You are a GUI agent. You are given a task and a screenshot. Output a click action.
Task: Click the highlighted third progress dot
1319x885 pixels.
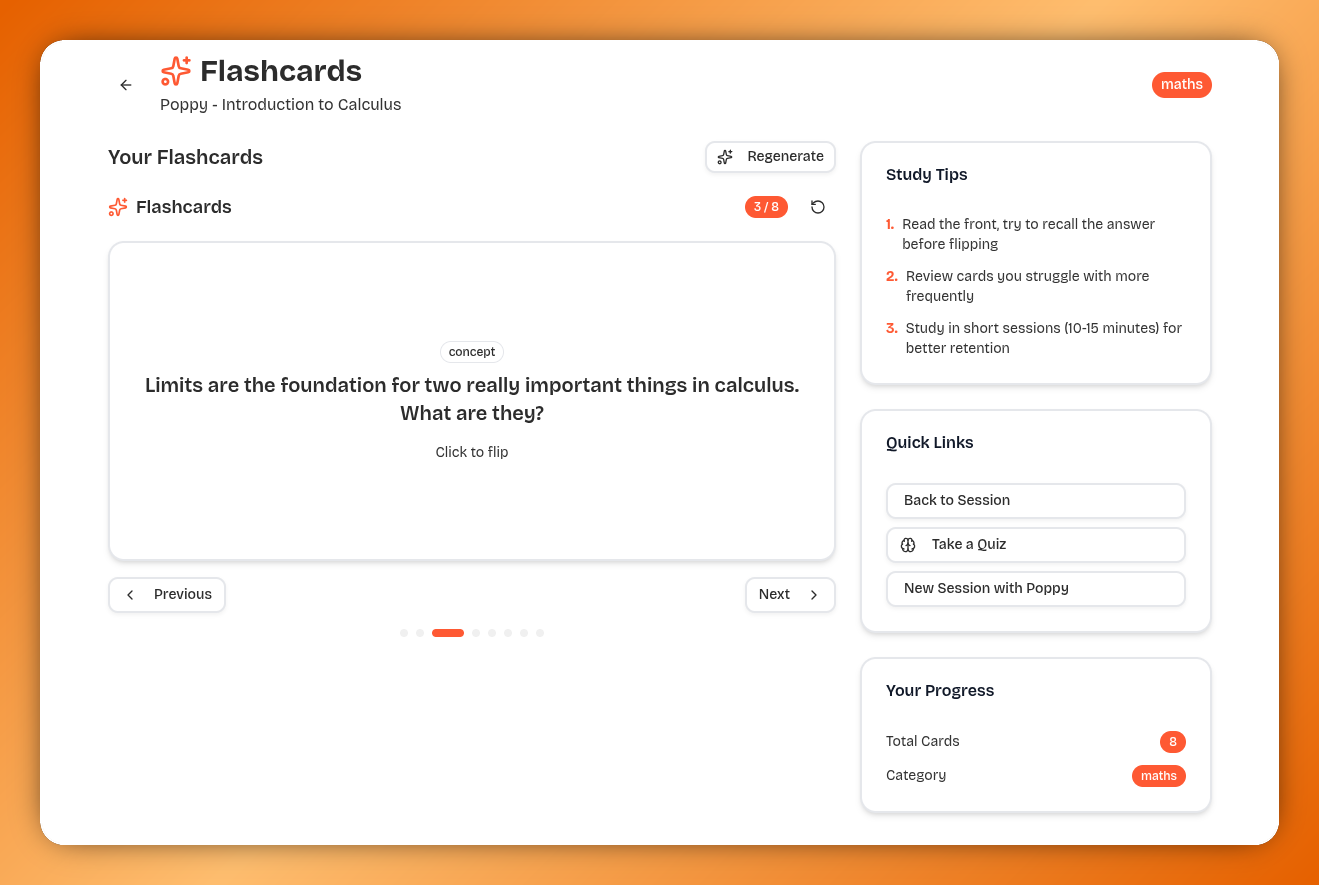pos(447,633)
